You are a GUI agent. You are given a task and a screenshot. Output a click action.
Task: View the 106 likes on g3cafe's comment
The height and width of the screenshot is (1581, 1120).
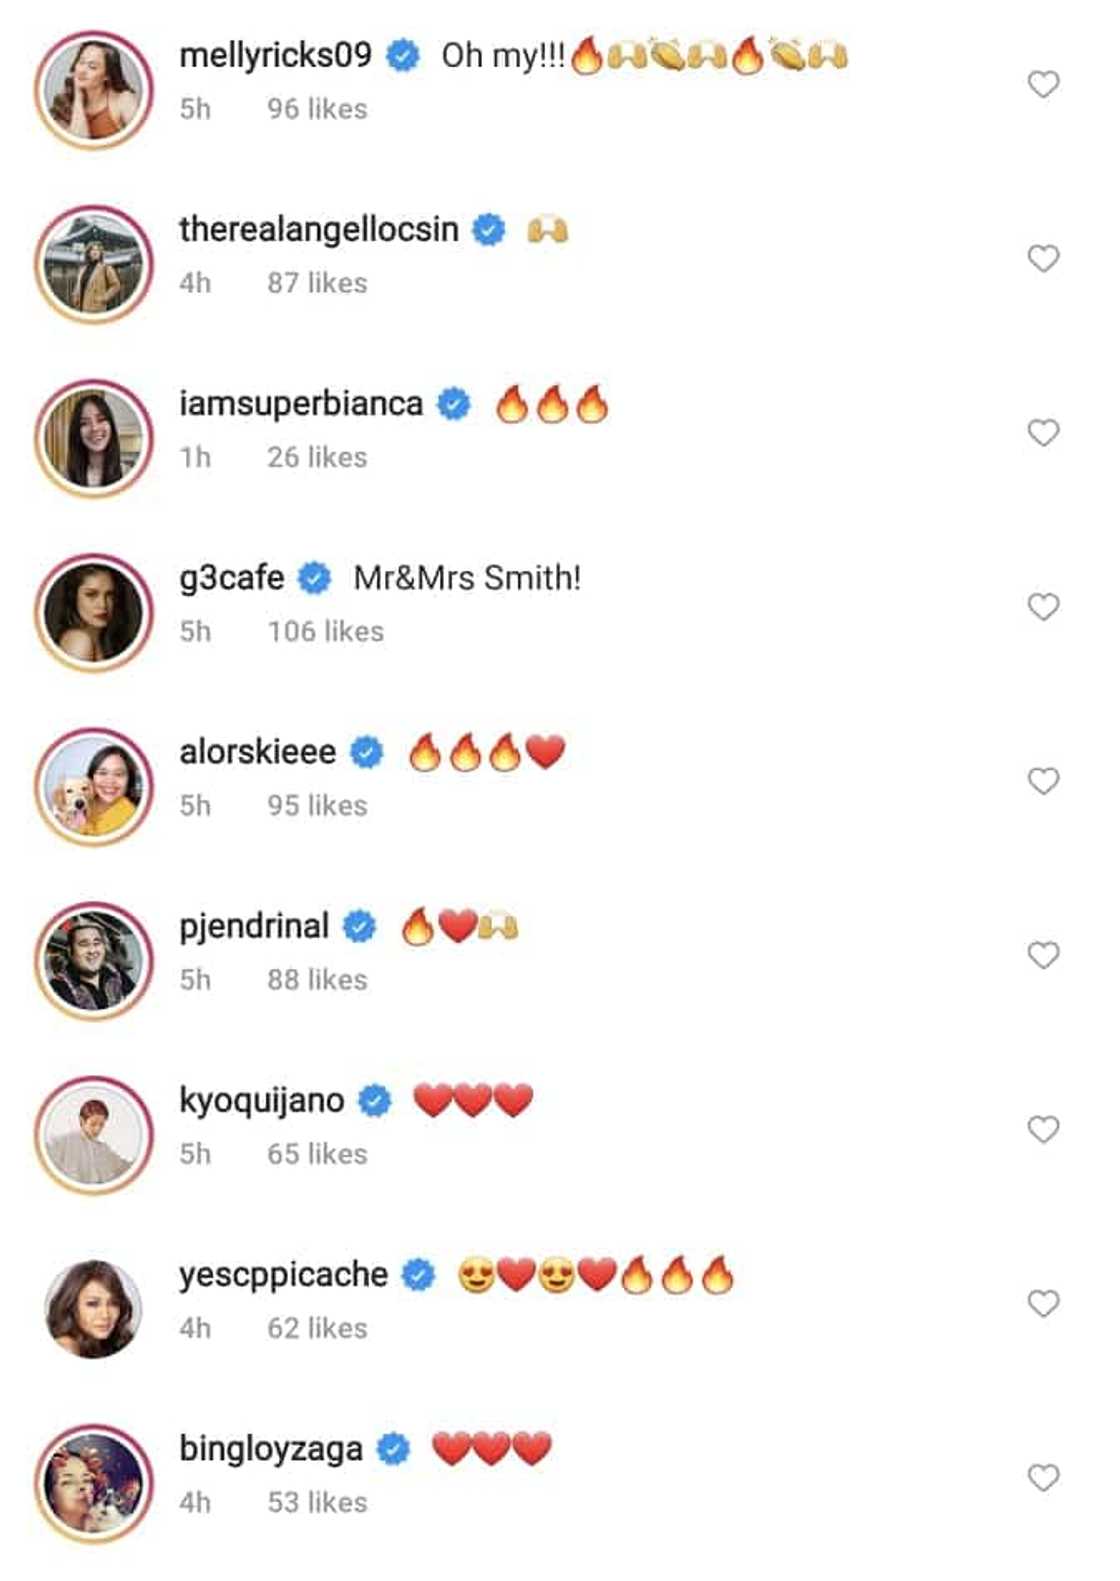325,631
